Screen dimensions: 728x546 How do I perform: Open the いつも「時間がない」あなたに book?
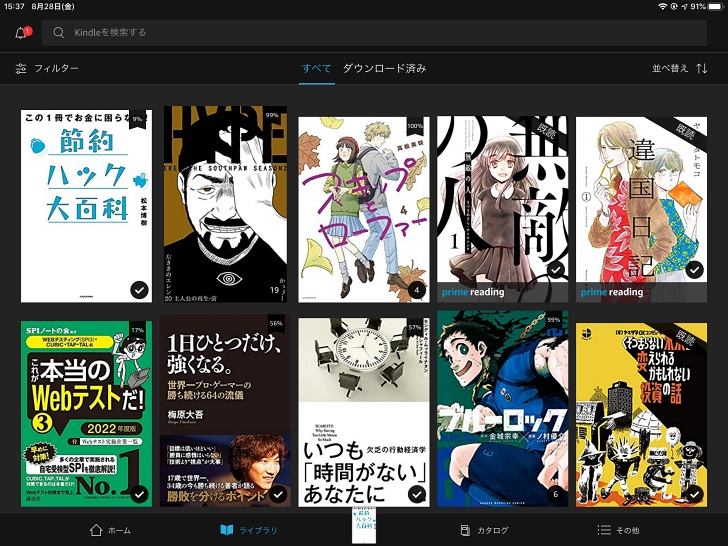(x=364, y=412)
